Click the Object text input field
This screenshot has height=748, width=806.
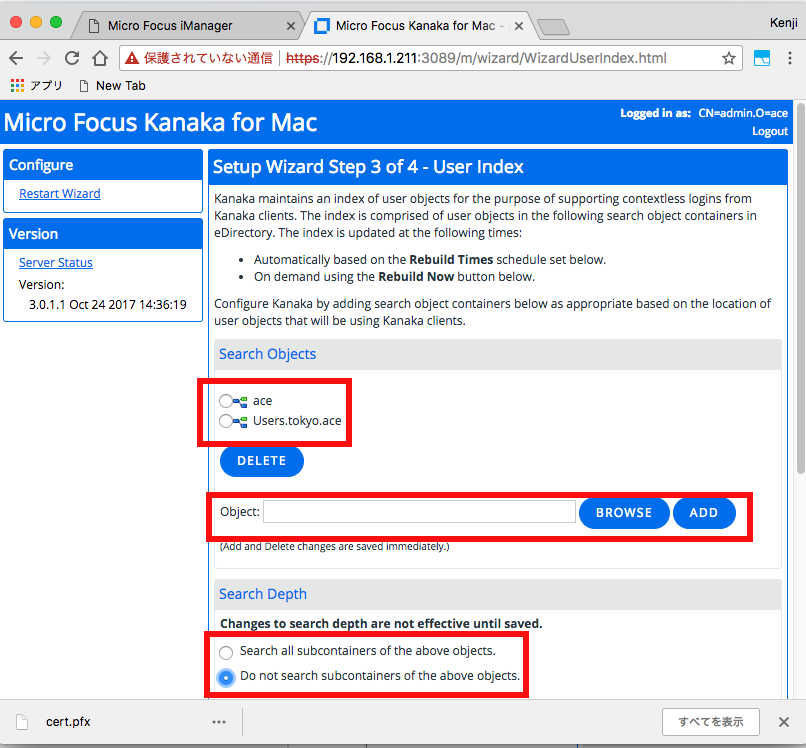coord(419,512)
